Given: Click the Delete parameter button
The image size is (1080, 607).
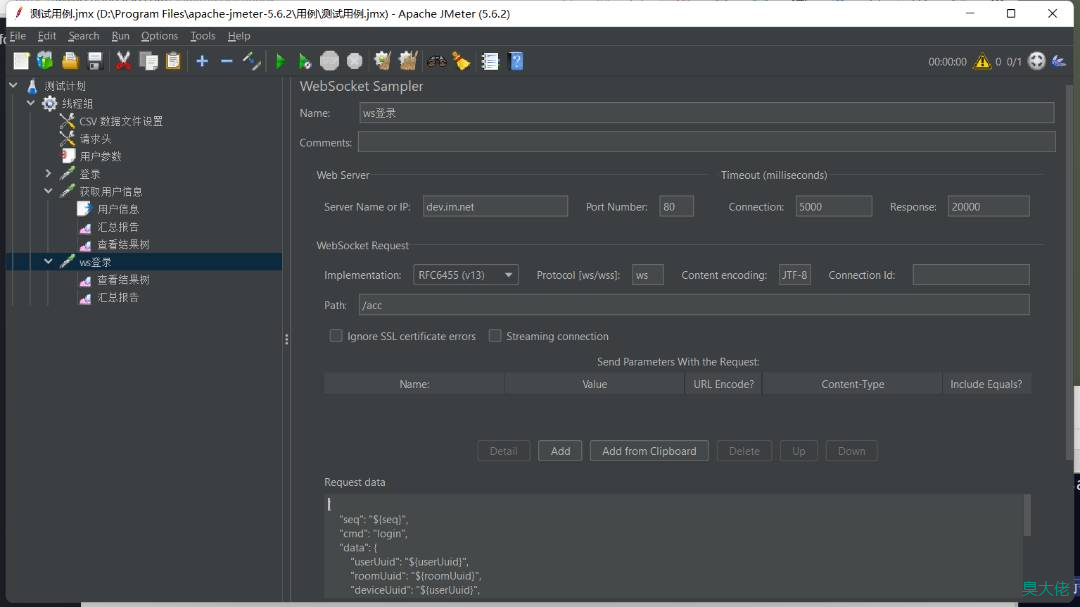Looking at the screenshot, I should click(744, 451).
